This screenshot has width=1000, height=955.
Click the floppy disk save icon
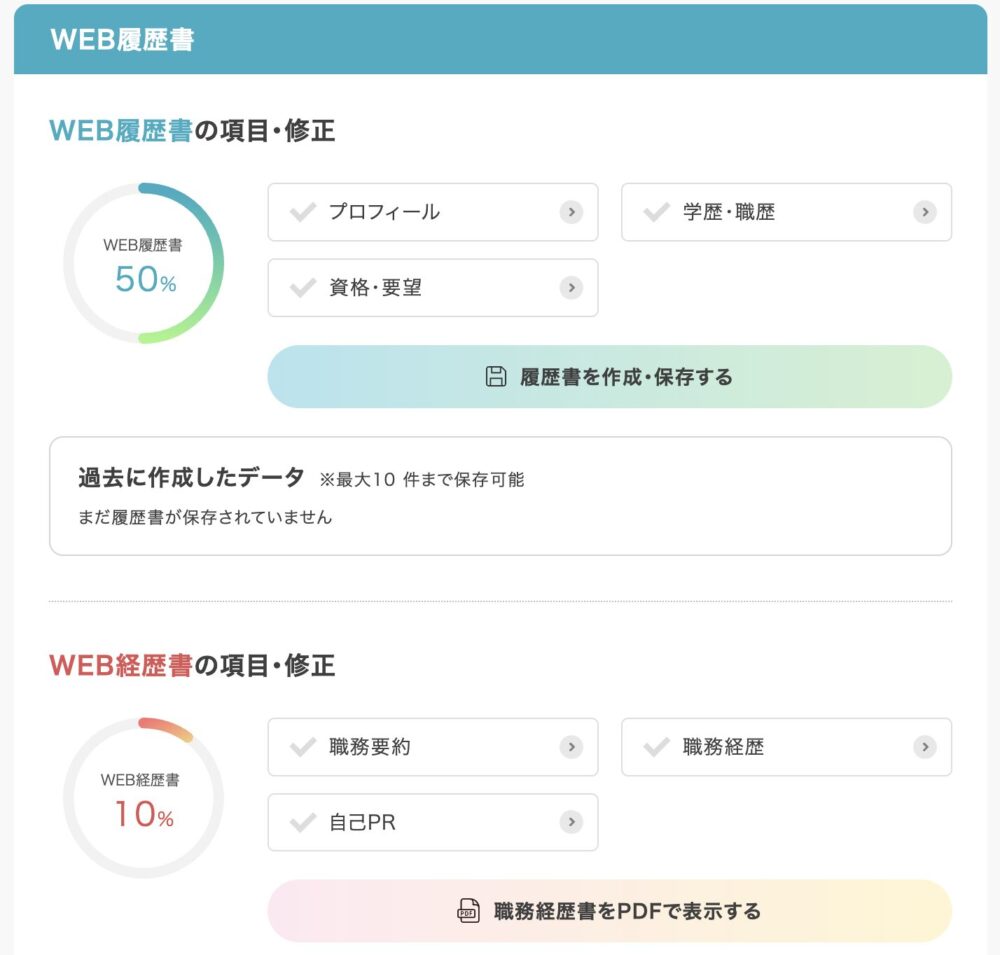tap(496, 376)
